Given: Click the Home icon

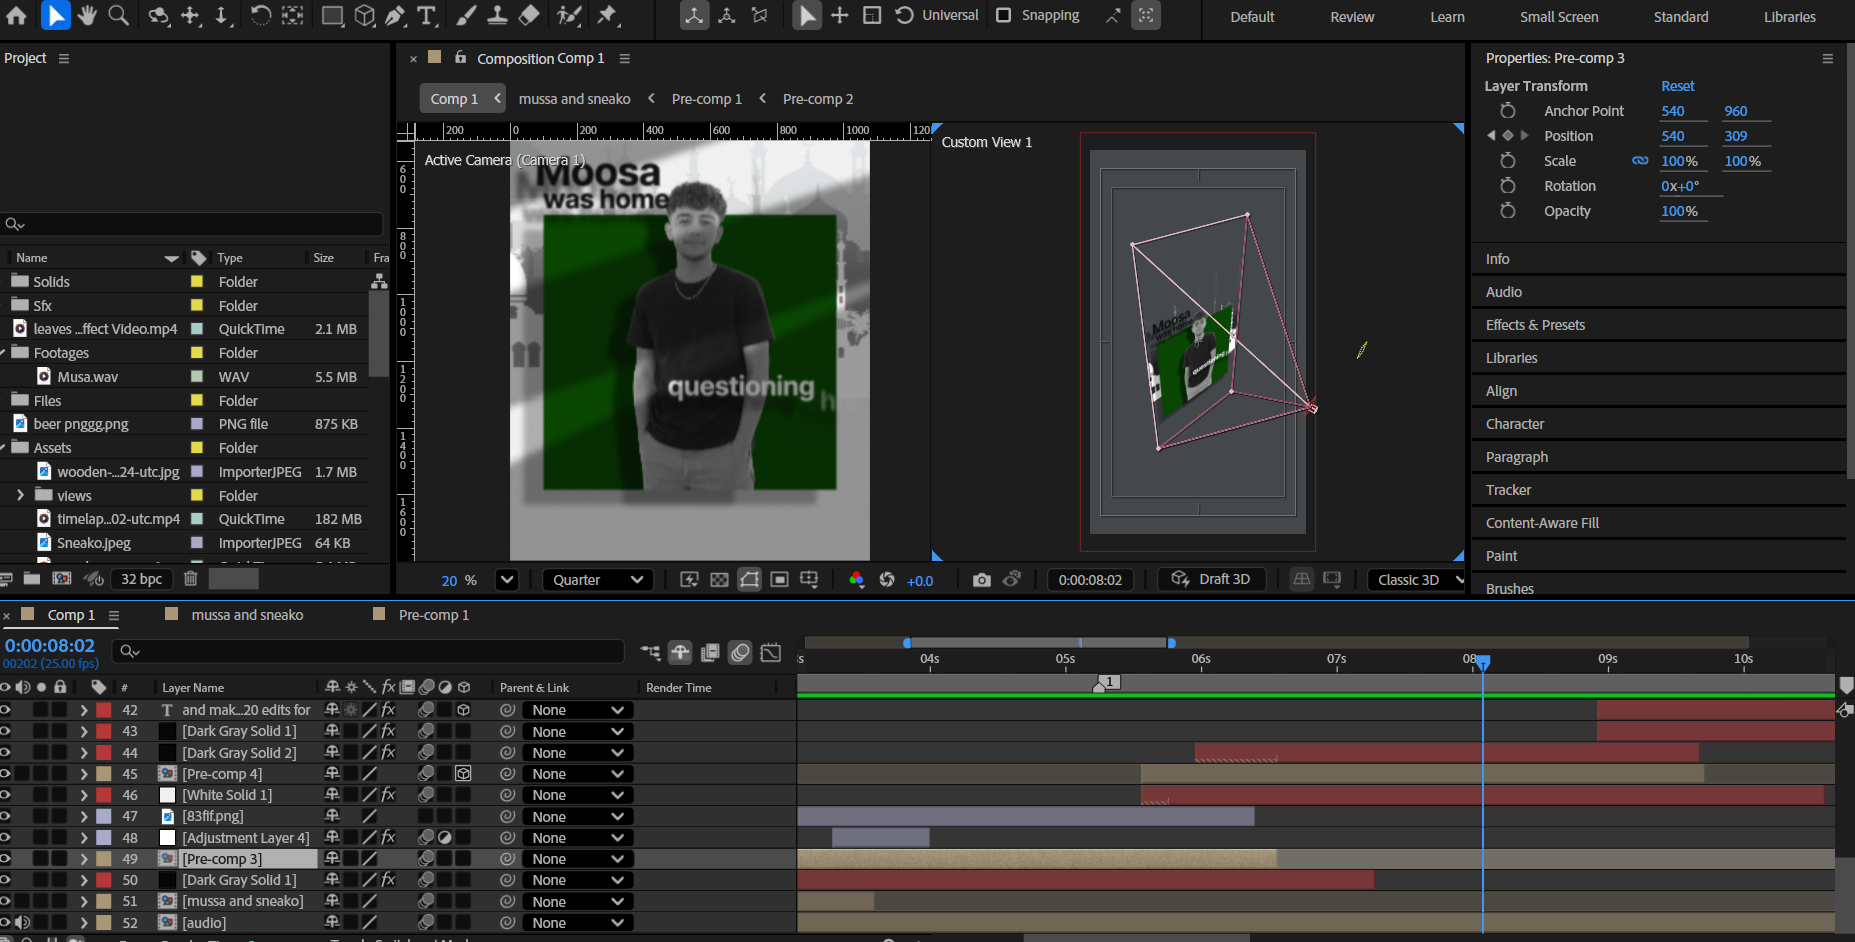Looking at the screenshot, I should point(17,15).
